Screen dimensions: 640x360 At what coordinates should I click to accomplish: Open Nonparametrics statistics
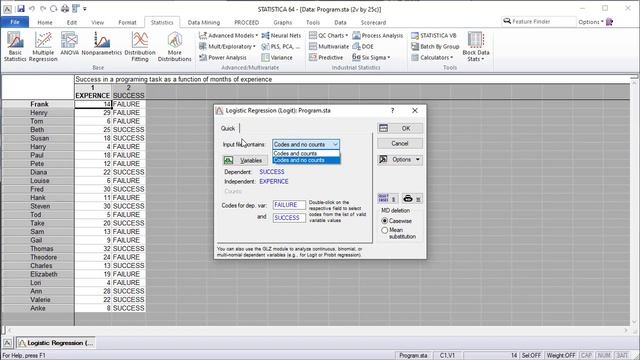(102, 44)
